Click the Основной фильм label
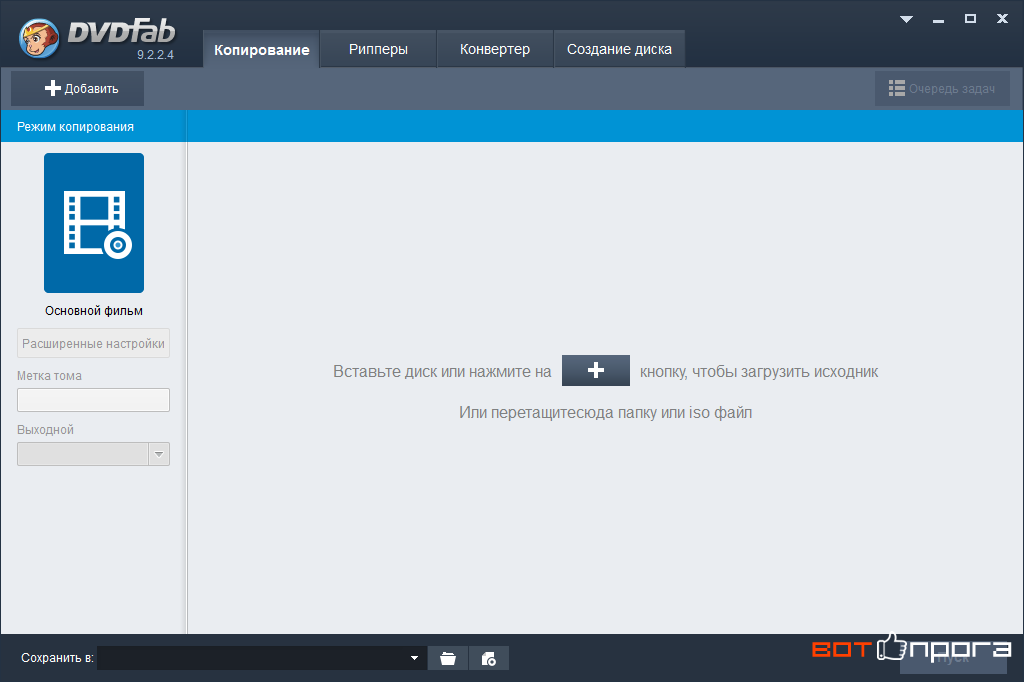1024x682 pixels. click(x=94, y=311)
